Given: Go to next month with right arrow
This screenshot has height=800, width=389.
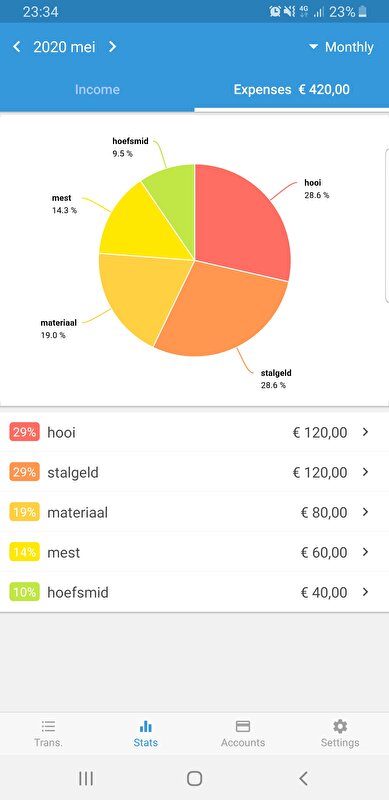Looking at the screenshot, I should (112, 47).
